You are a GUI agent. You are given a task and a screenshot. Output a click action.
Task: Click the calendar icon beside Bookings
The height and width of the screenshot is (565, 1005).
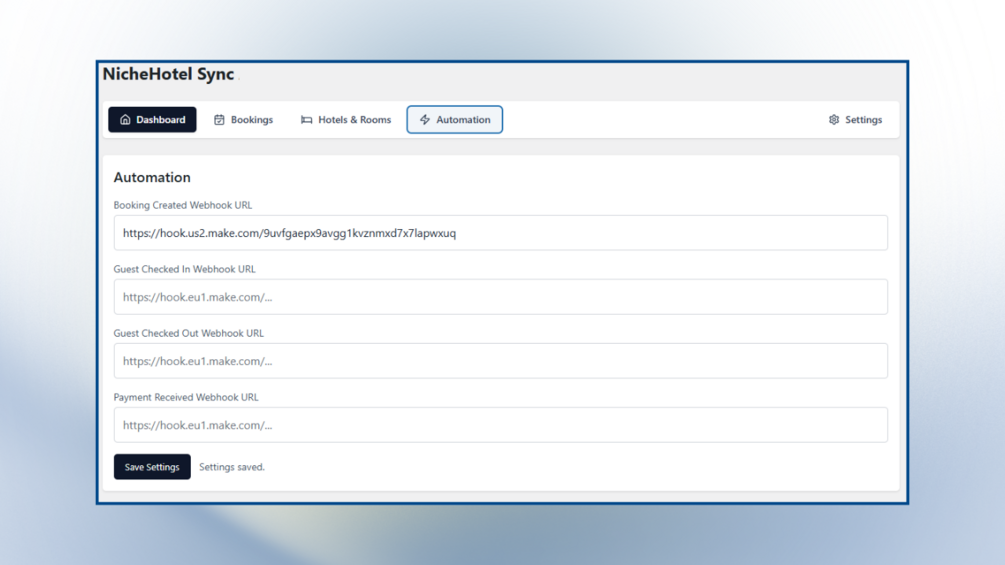click(x=219, y=120)
